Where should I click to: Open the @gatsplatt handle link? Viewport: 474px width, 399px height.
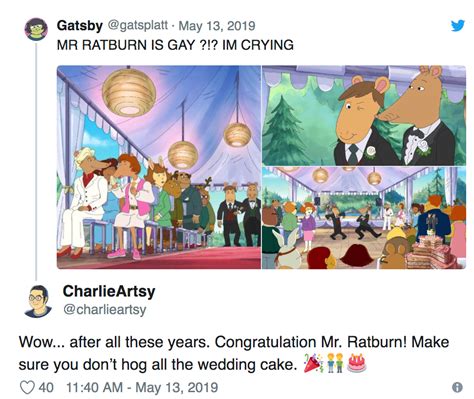pyautogui.click(x=137, y=25)
